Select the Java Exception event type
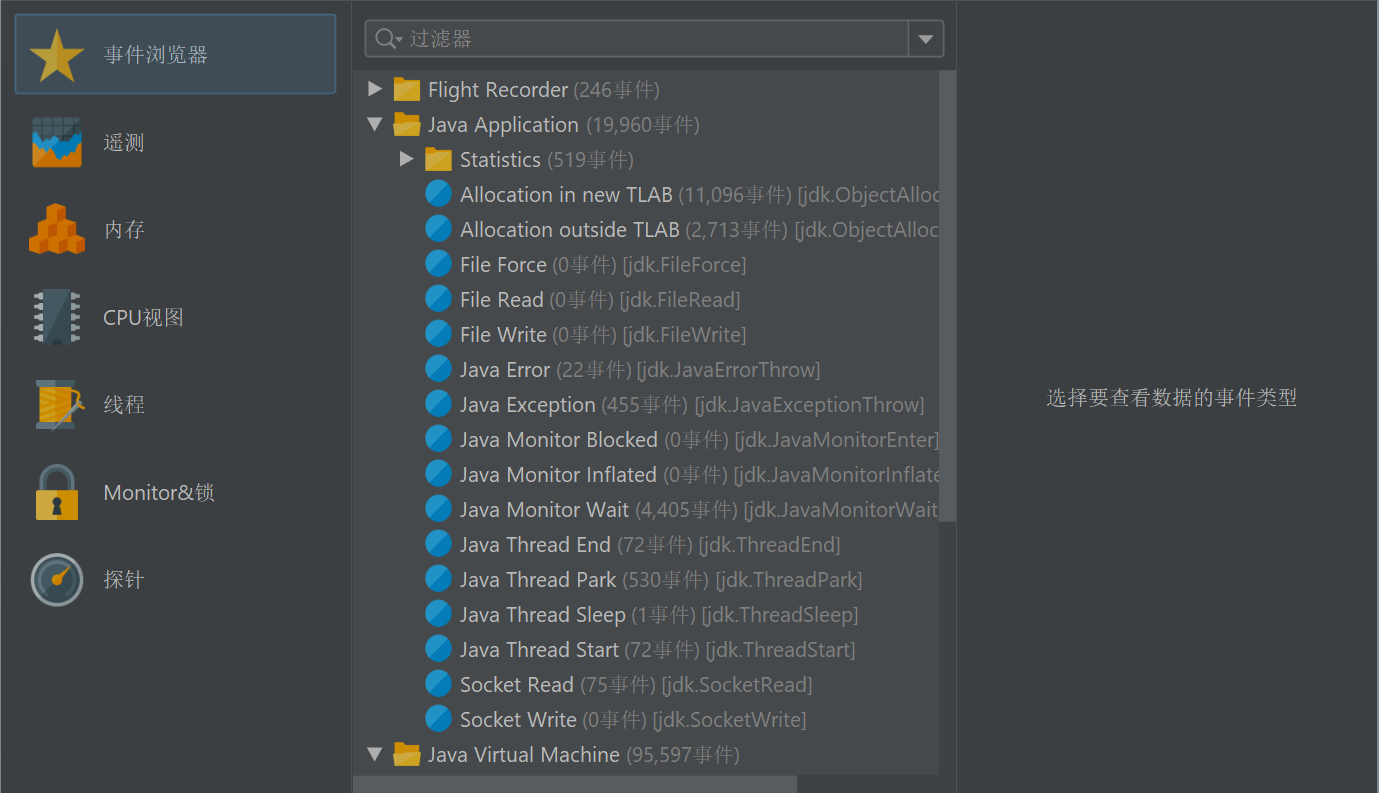The width and height of the screenshot is (1379, 793). pyautogui.click(x=646, y=404)
